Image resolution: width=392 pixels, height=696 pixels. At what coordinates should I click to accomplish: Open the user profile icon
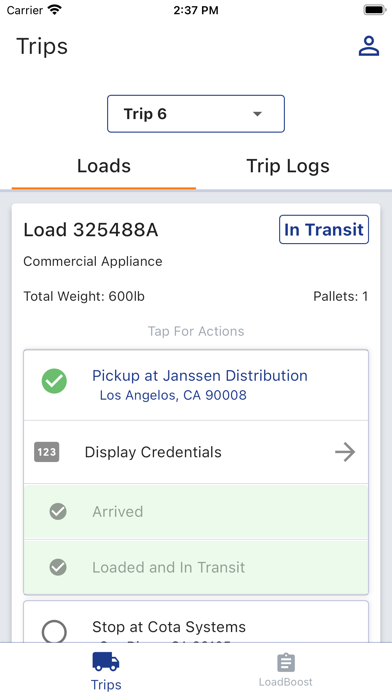(368, 46)
